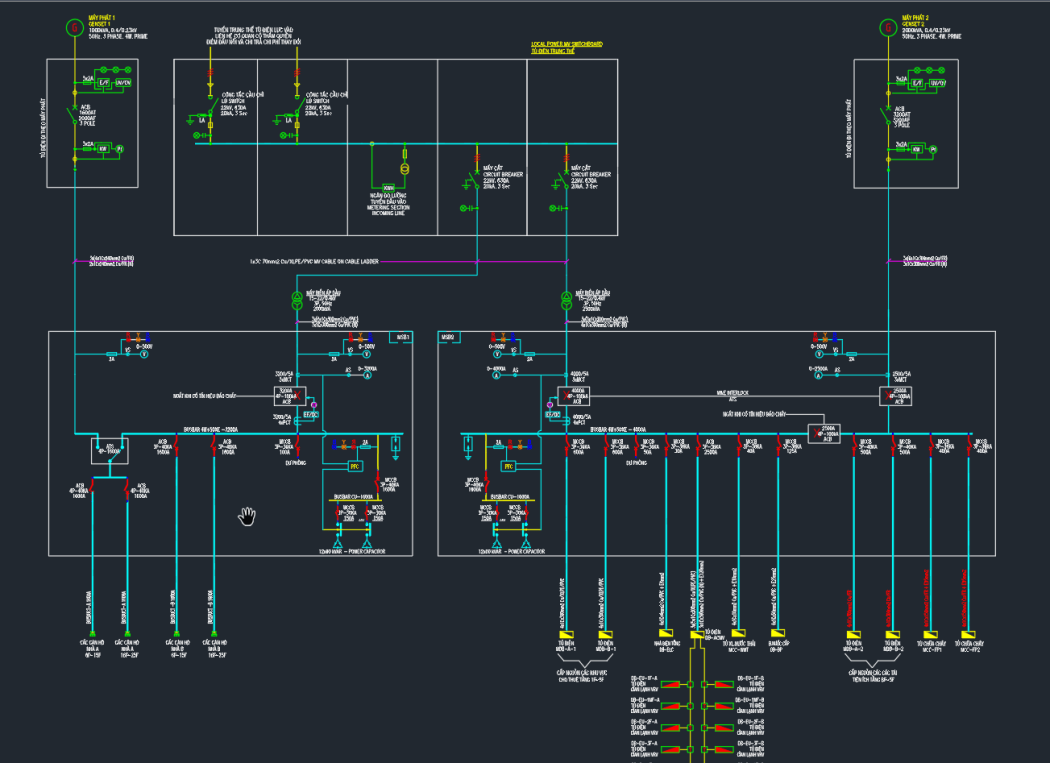Image resolution: width=1050 pixels, height=763 pixels.
Task: Pick the PFC controller box in MSB2
Action: coord(508,466)
